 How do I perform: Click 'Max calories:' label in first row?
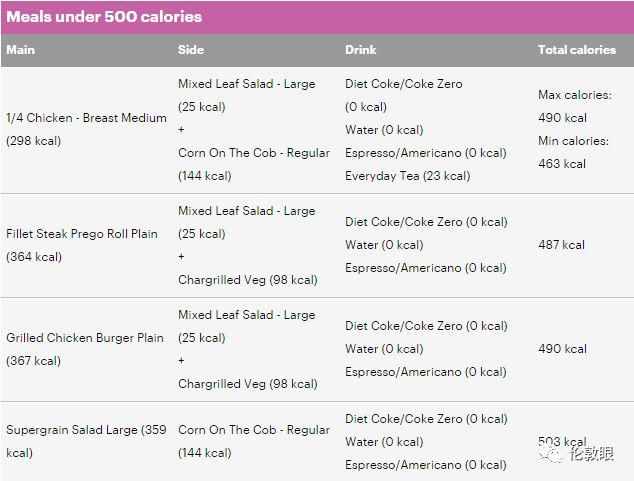(x=573, y=95)
